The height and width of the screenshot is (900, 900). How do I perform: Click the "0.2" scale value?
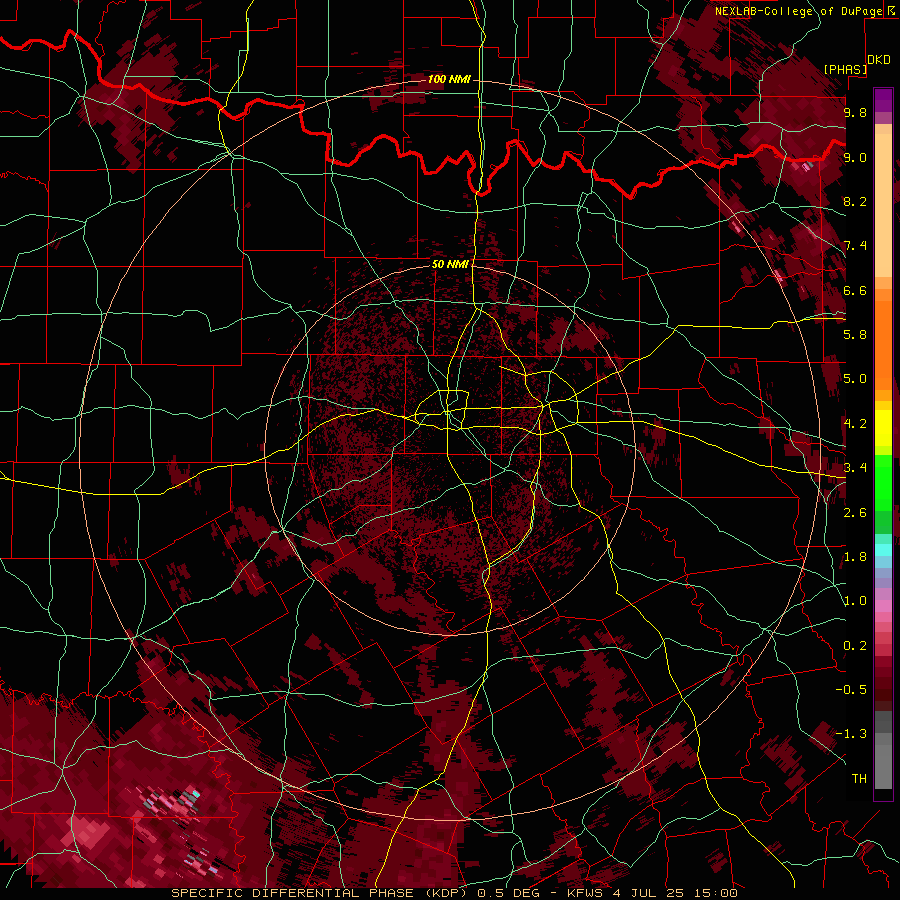tap(855, 646)
